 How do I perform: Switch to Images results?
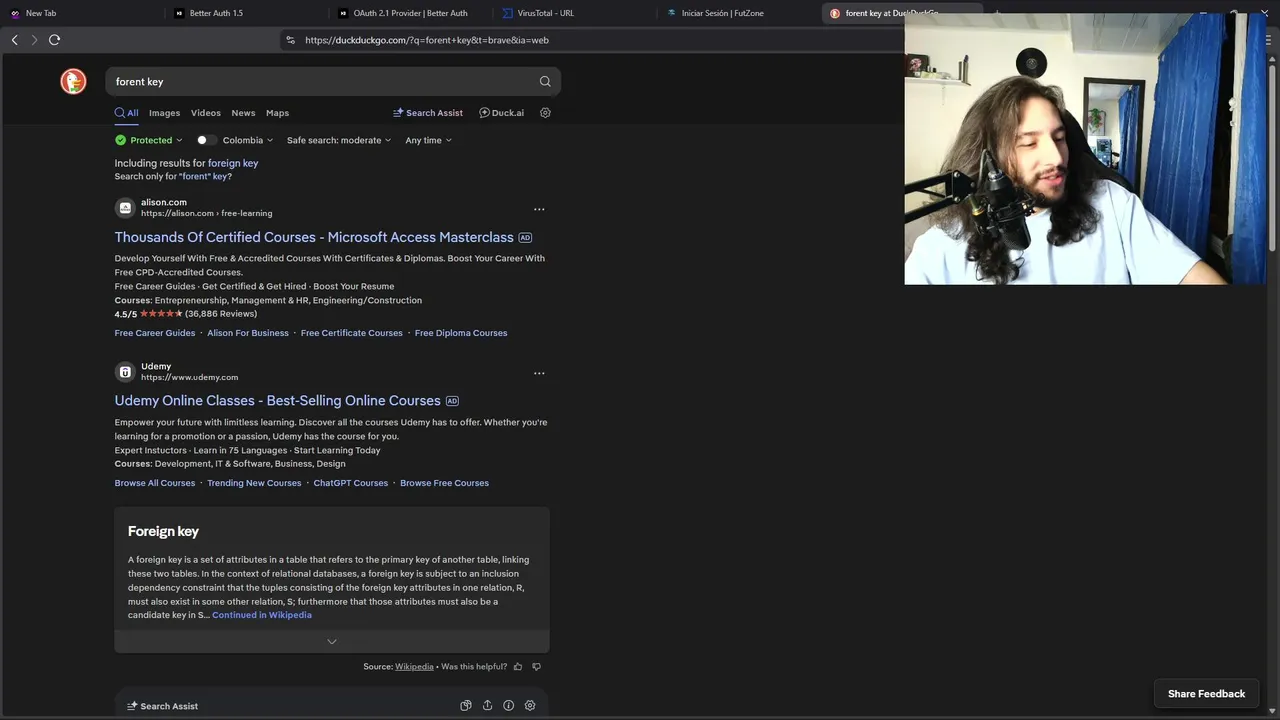(x=165, y=113)
